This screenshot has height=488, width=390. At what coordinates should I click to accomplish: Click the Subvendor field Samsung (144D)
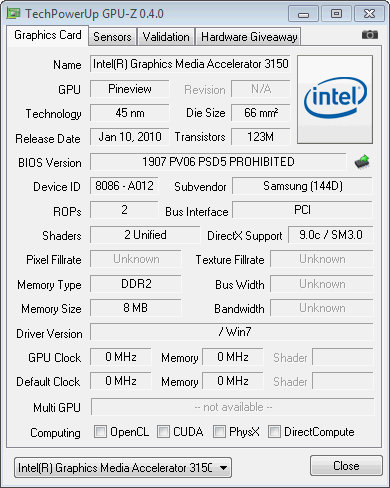coord(302,186)
